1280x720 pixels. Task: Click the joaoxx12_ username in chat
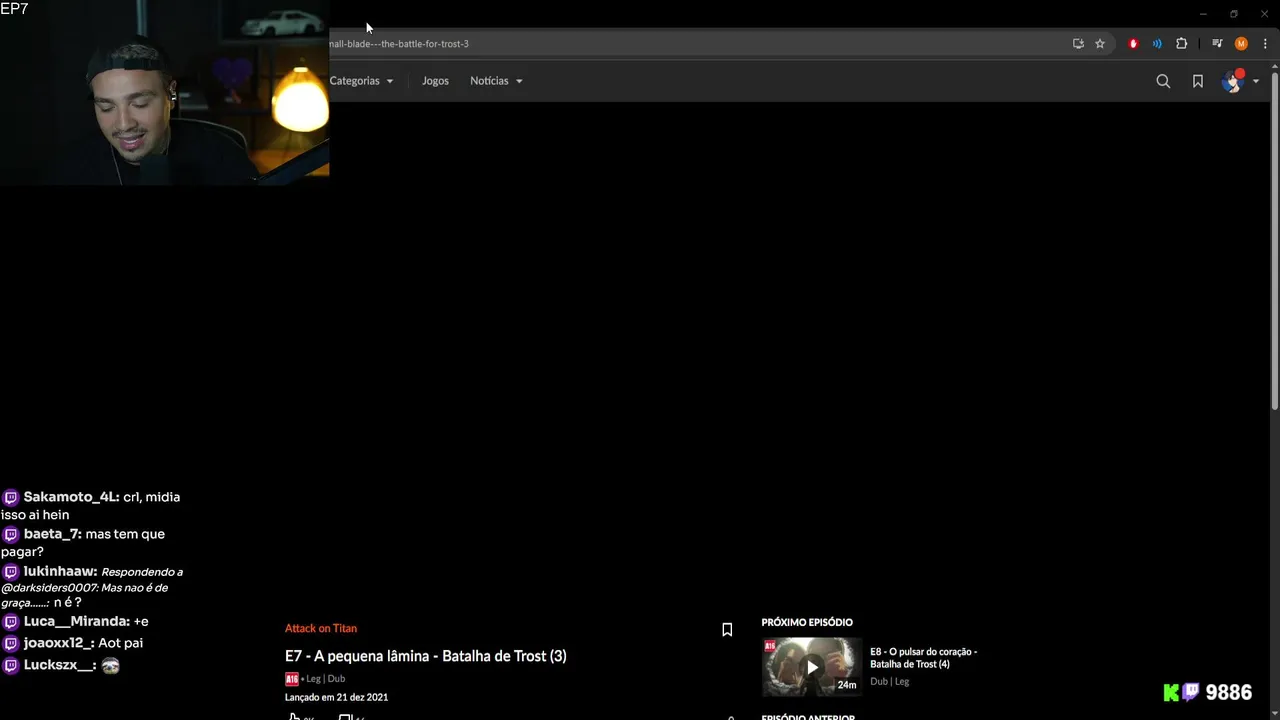tap(58, 643)
